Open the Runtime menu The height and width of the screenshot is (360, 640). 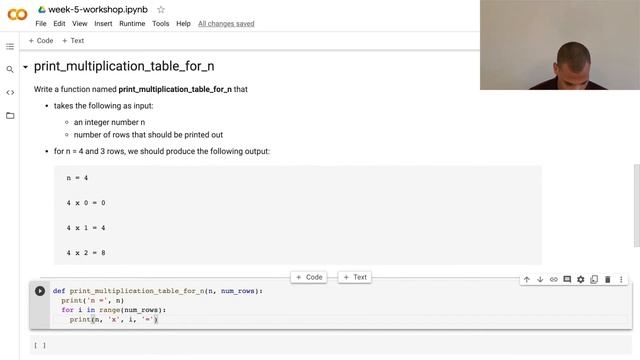[x=132, y=24]
